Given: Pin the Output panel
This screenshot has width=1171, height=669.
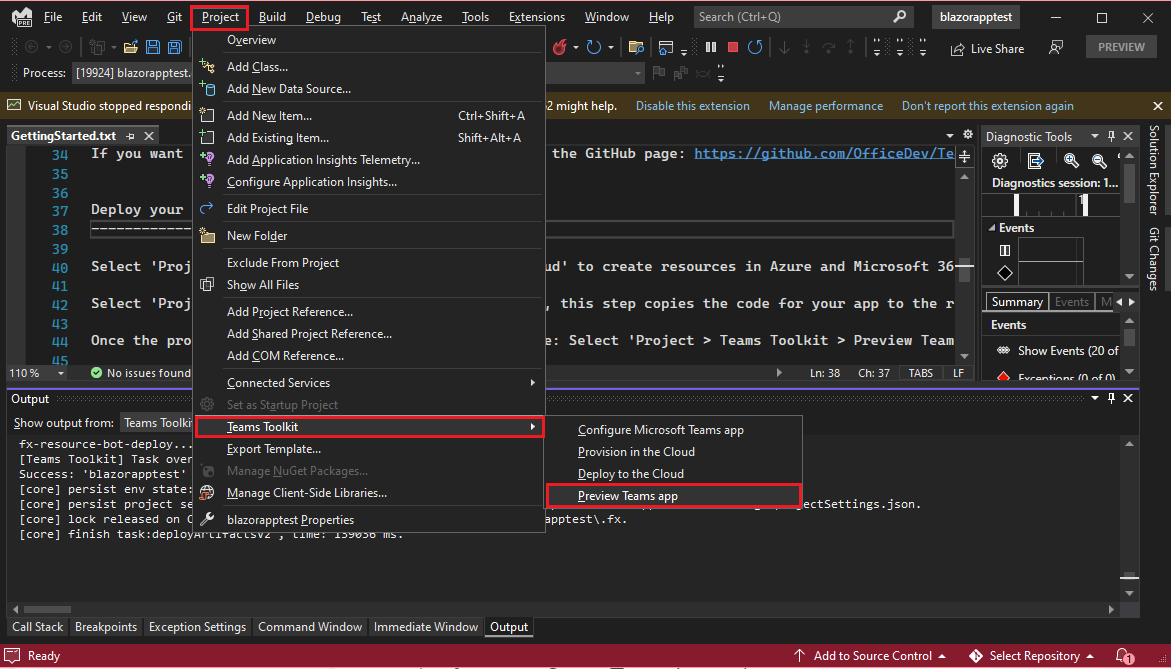Looking at the screenshot, I should click(x=1111, y=399).
